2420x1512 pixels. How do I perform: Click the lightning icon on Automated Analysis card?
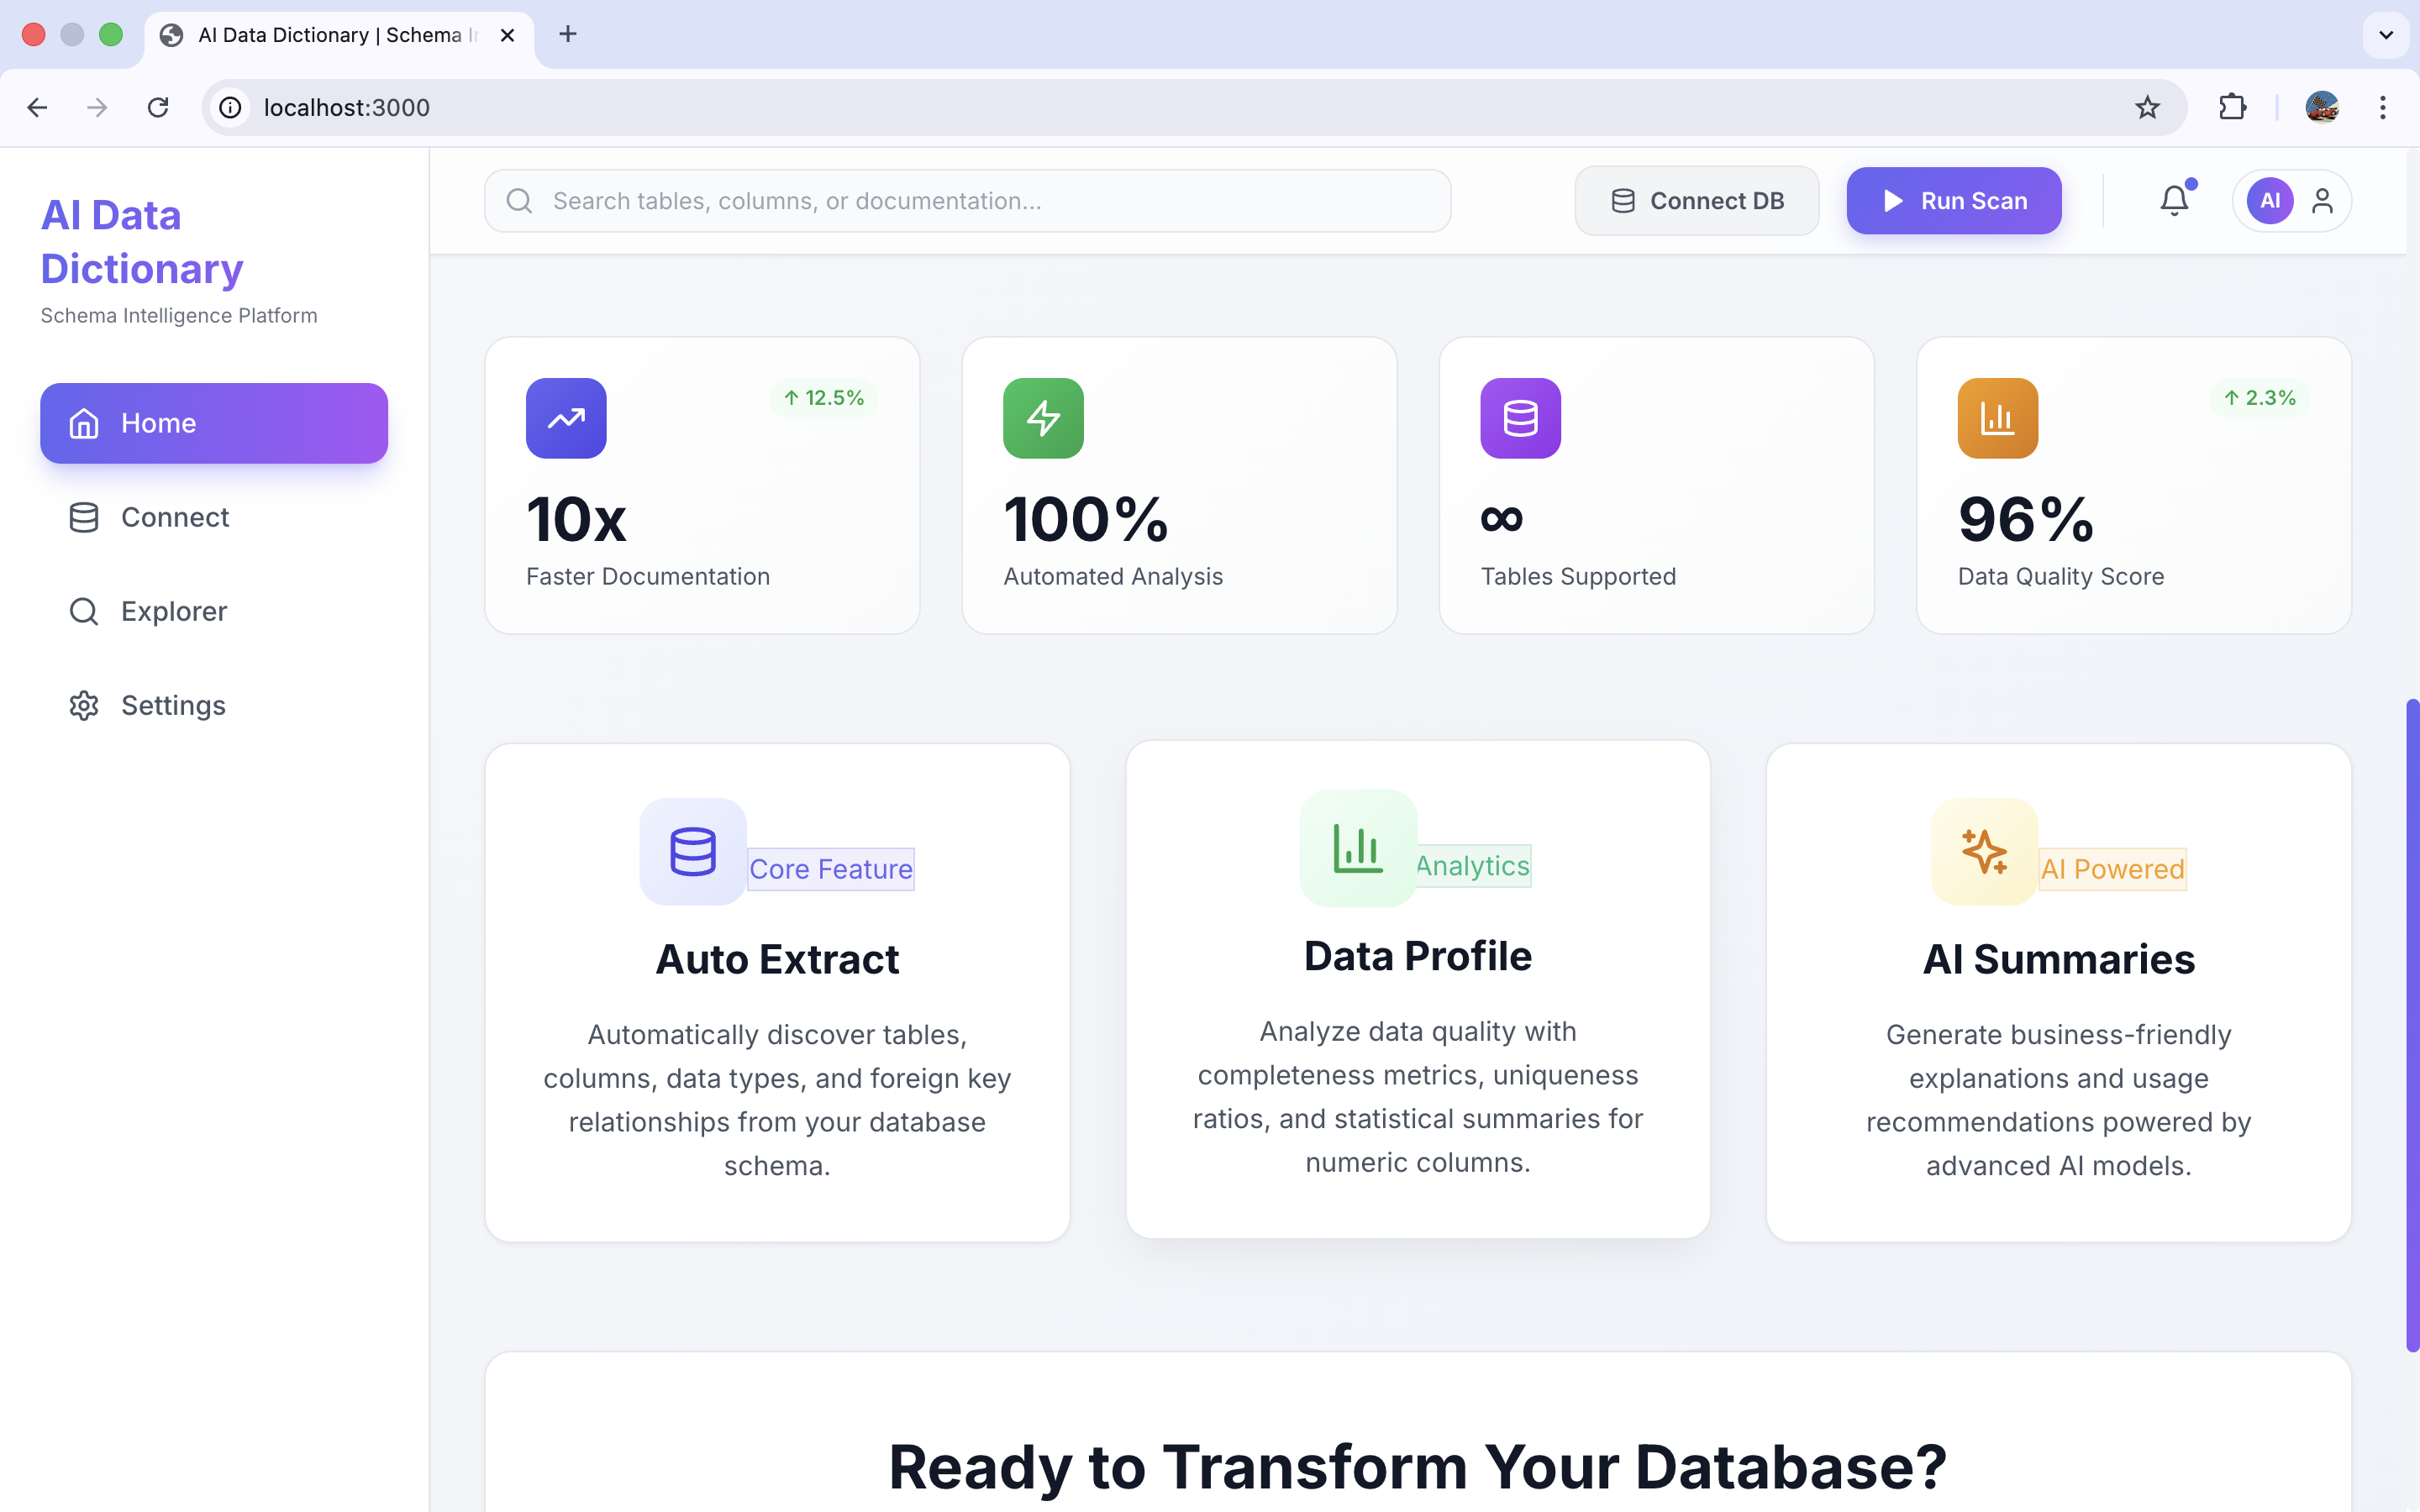[x=1042, y=418]
